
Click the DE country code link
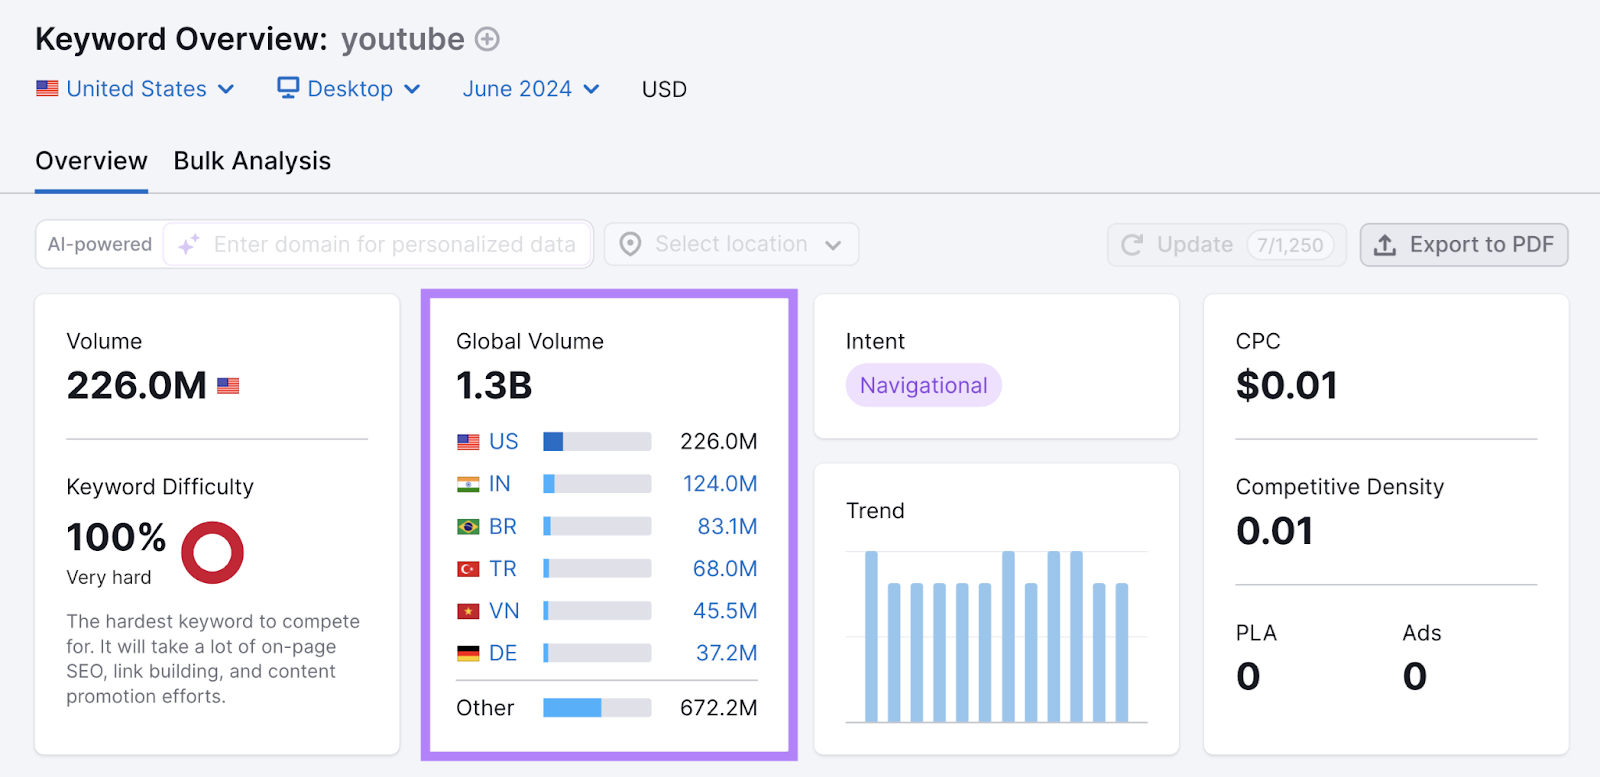[503, 654]
